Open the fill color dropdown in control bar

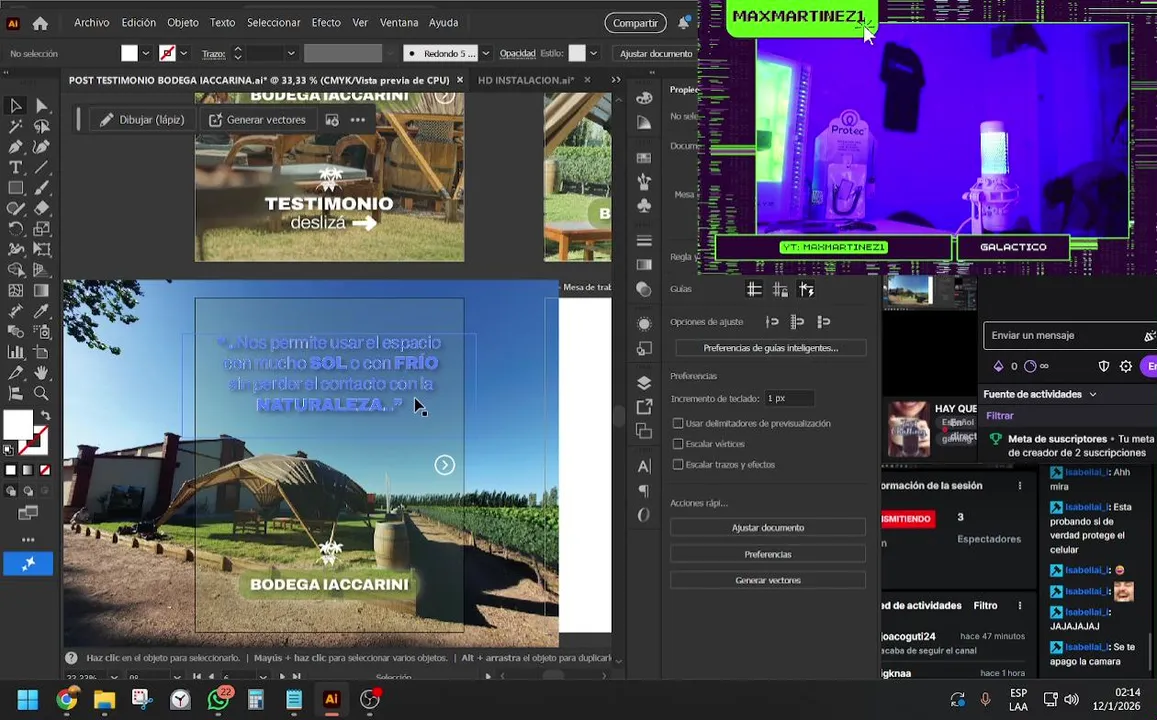(145, 53)
